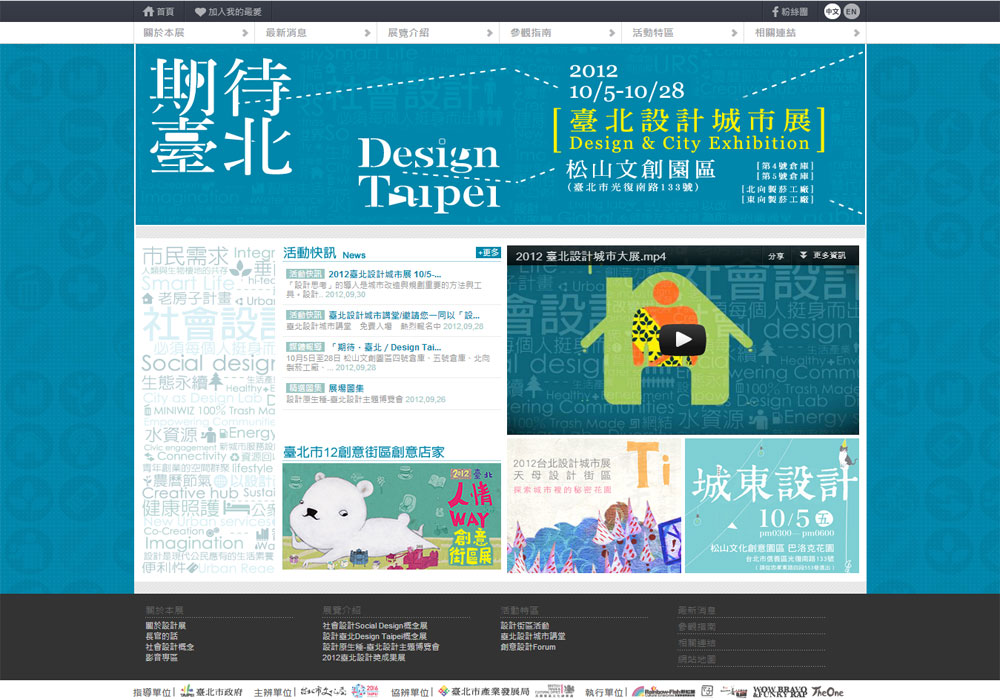Open footer link 設計原生種-臺北設計主題博覽會
Image resolution: width=1000 pixels, height=700 pixels.
click(x=381, y=646)
